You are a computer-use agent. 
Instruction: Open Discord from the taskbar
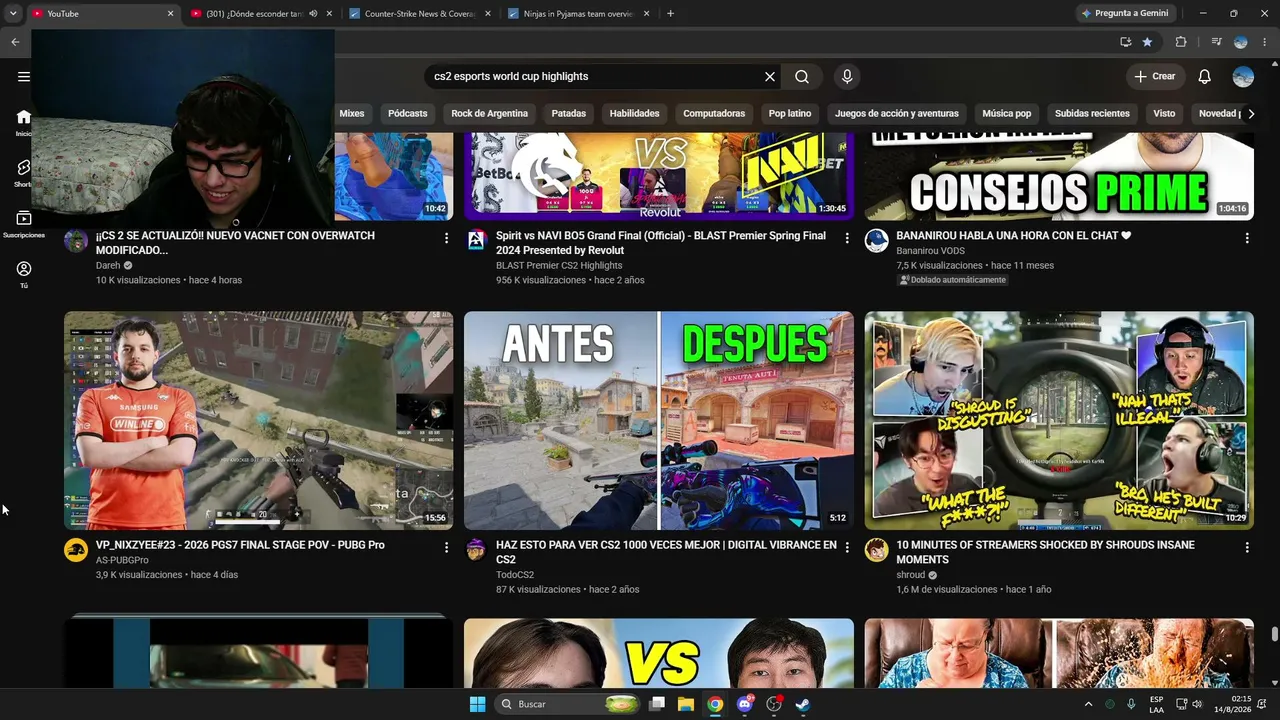pyautogui.click(x=744, y=704)
